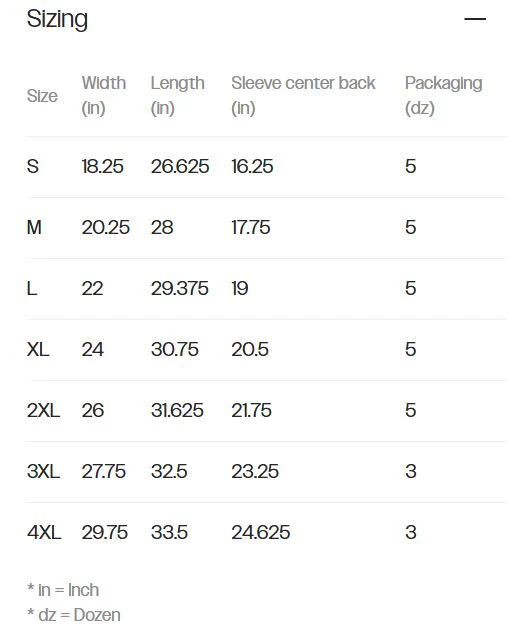The width and height of the screenshot is (509, 639).
Task: Click the 29.375 length value
Action: coord(179,289)
